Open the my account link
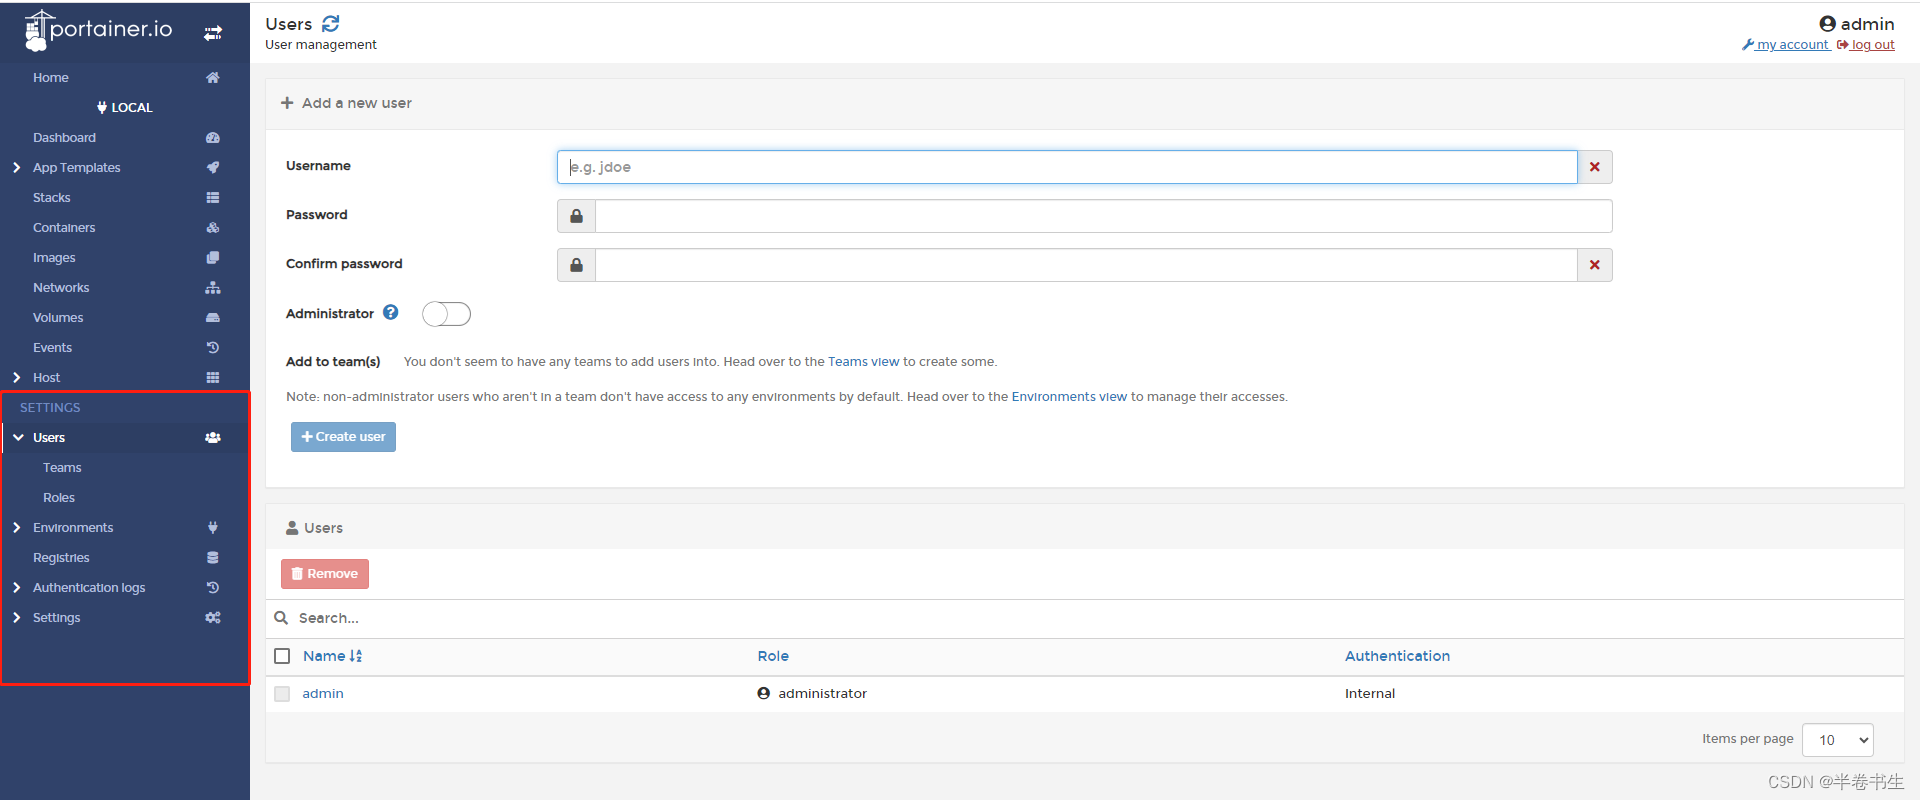This screenshot has height=800, width=1920. (1786, 45)
